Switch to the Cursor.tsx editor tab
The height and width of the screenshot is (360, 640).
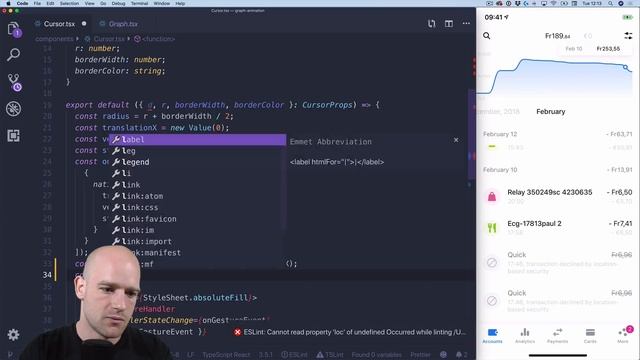pyautogui.click(x=59, y=24)
